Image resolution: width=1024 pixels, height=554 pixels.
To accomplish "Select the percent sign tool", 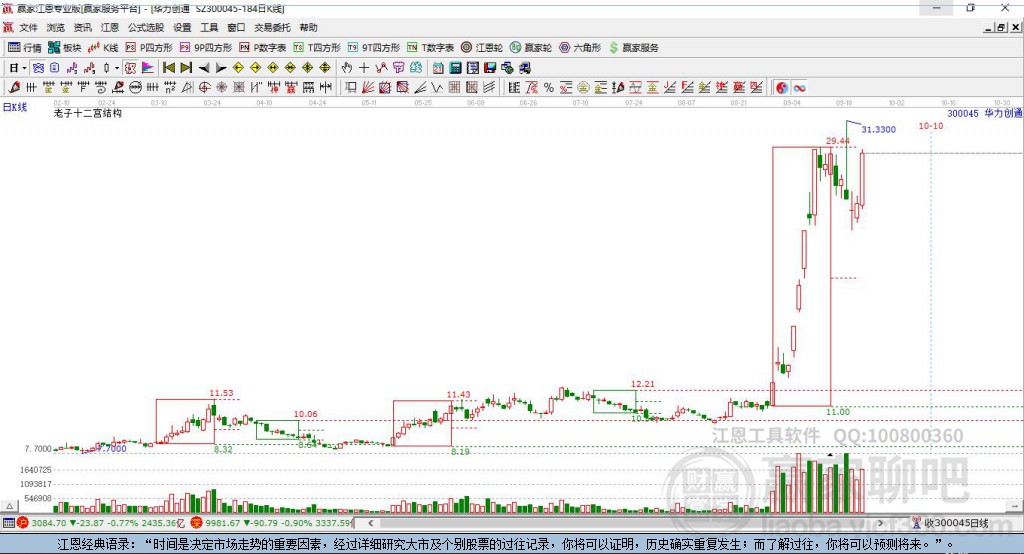I will click(549, 87).
